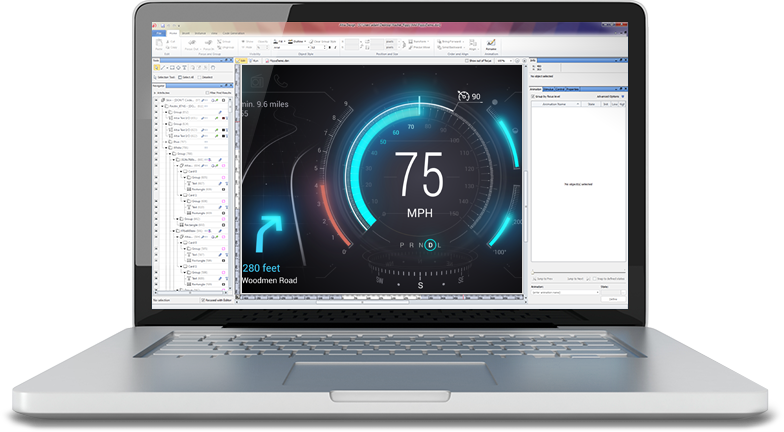
Task: Open the Bring Forward dropdown
Action: [450, 42]
